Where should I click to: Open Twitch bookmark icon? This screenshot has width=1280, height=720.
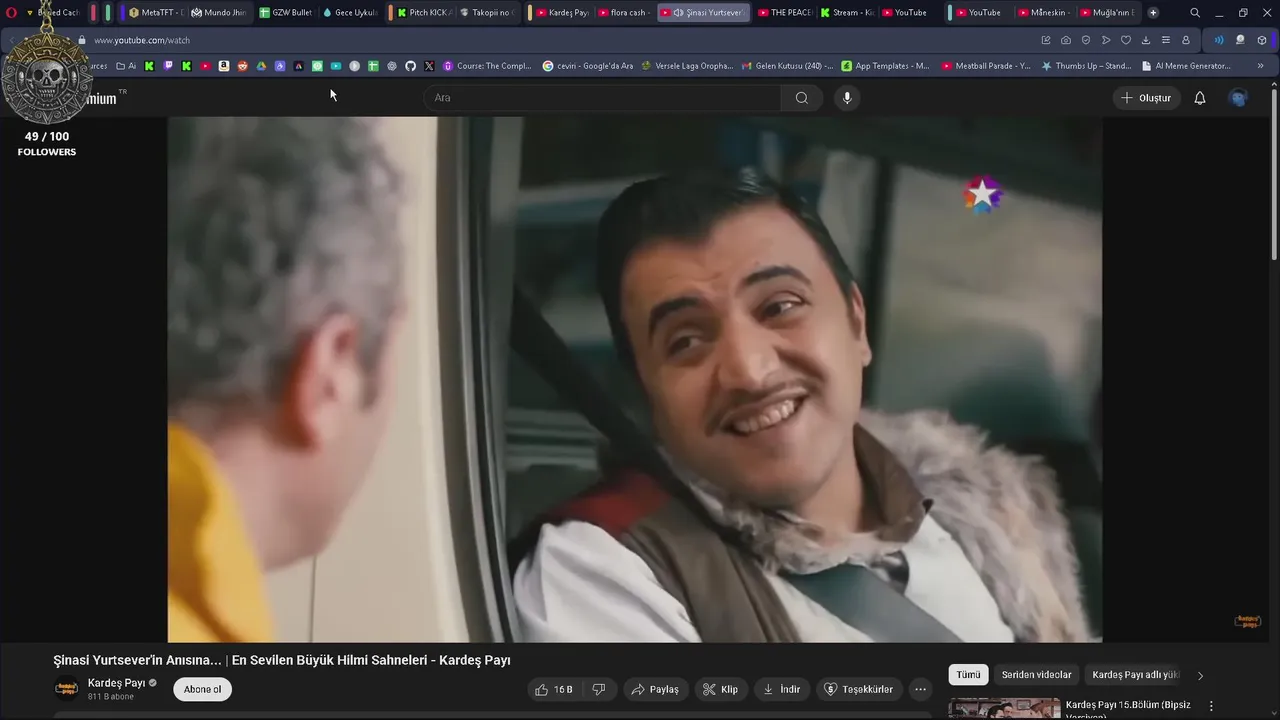pyautogui.click(x=168, y=66)
